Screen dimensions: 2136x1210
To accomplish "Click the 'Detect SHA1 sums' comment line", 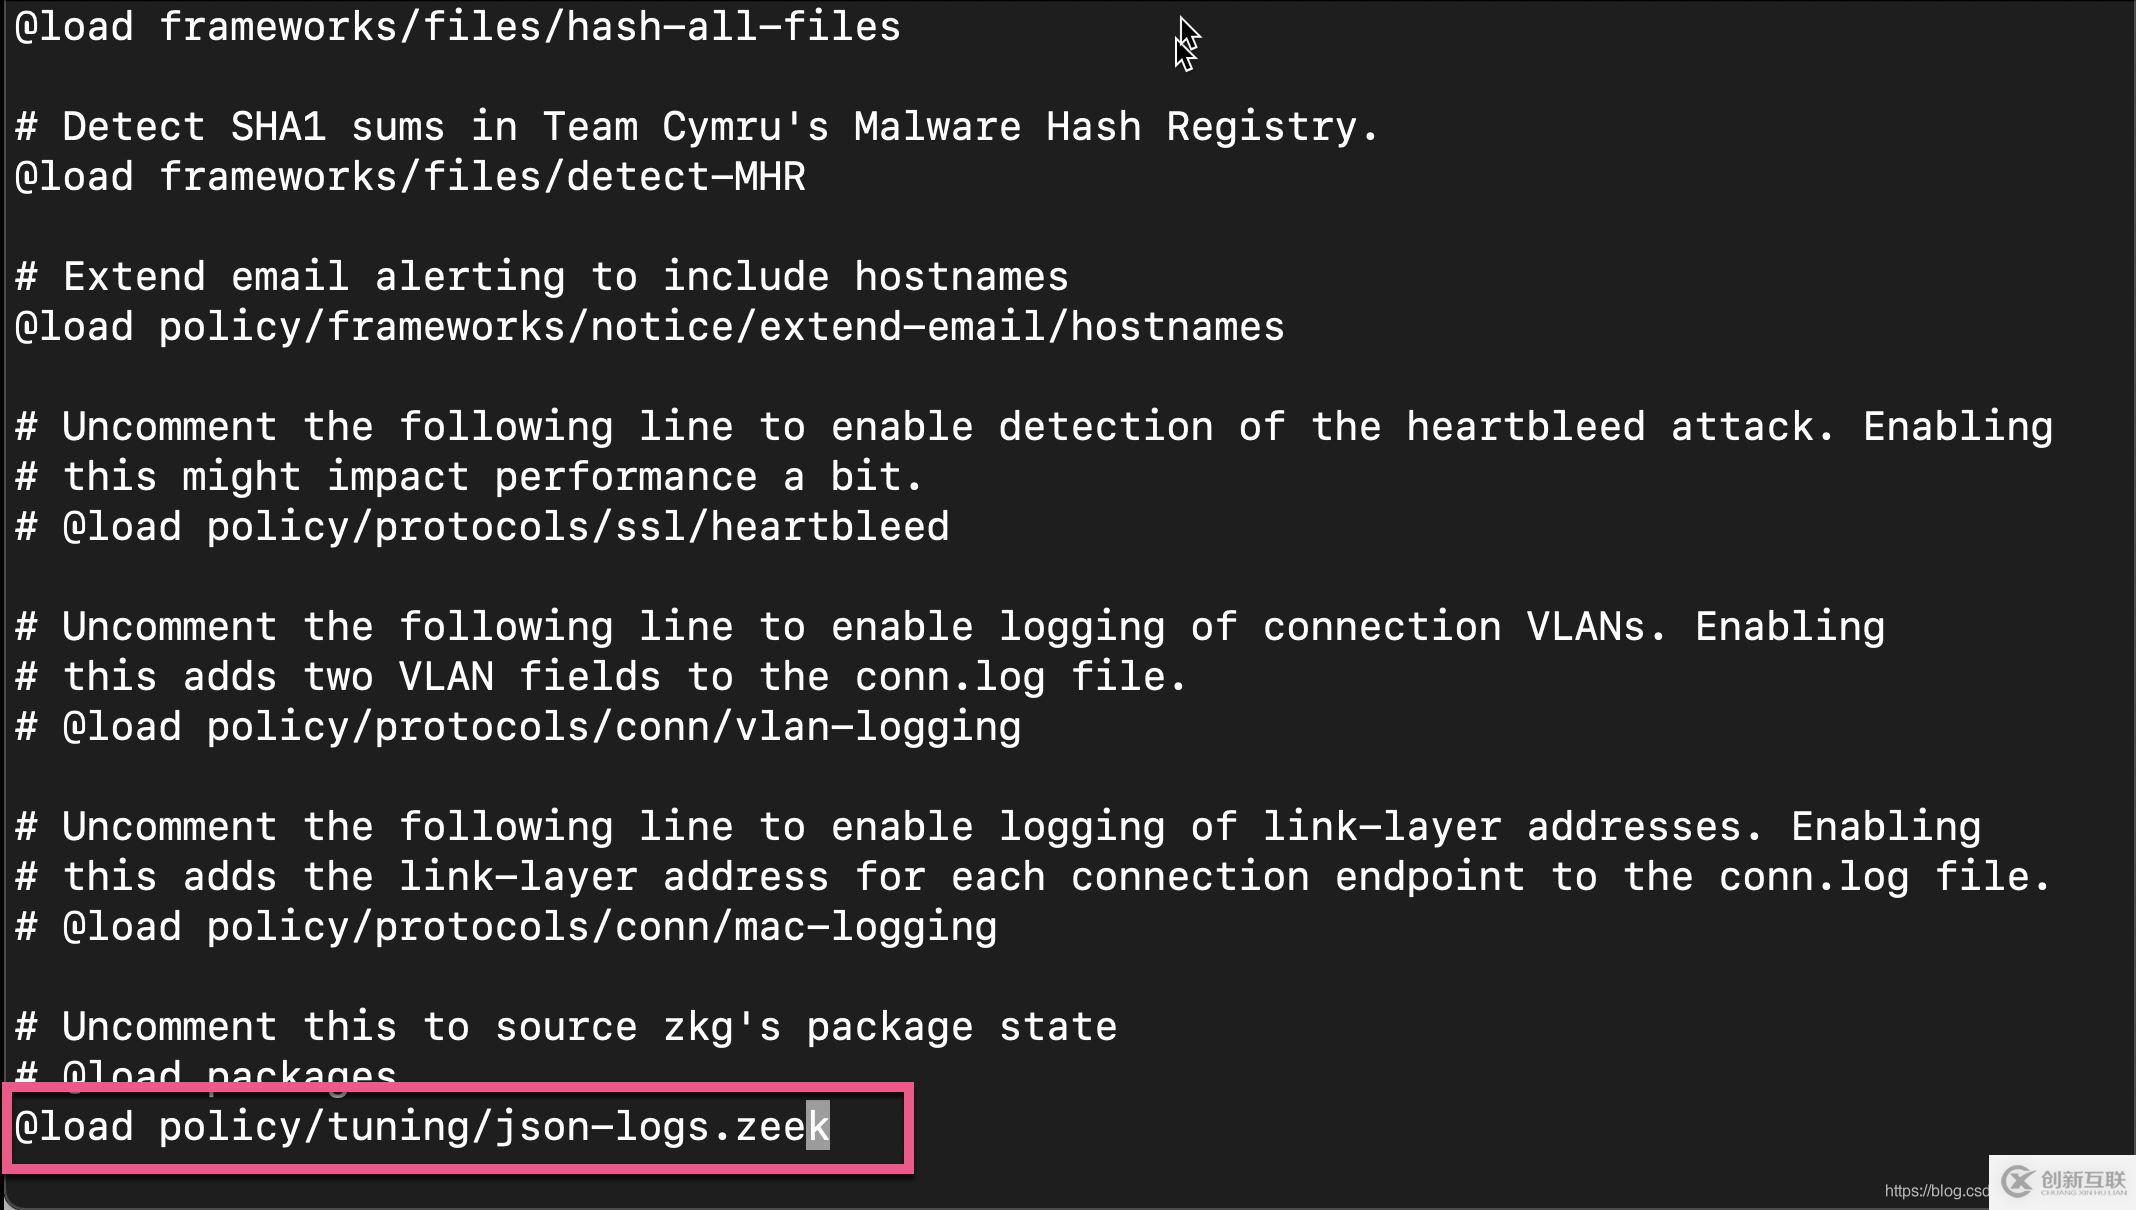I will click(696, 127).
